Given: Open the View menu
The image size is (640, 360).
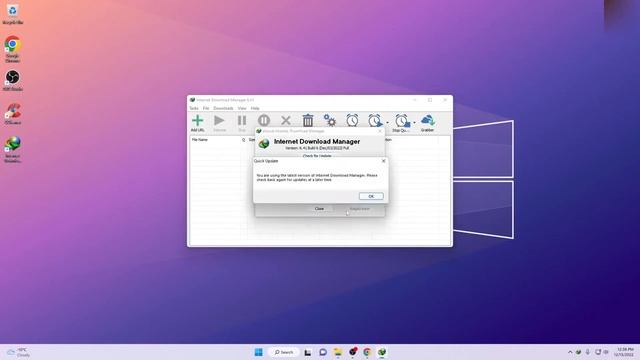Looking at the screenshot, I should coord(242,108).
